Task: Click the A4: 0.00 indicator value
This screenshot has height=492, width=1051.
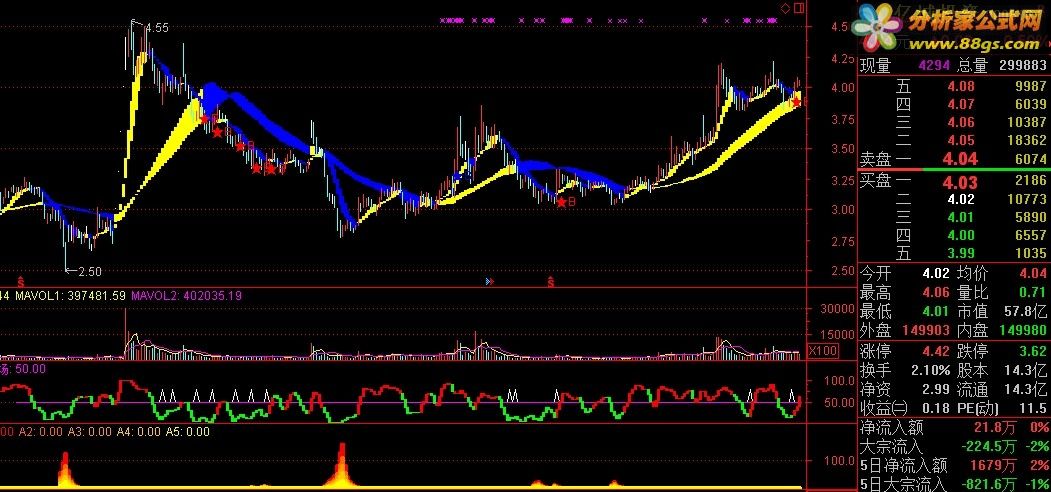Action: [x=139, y=432]
